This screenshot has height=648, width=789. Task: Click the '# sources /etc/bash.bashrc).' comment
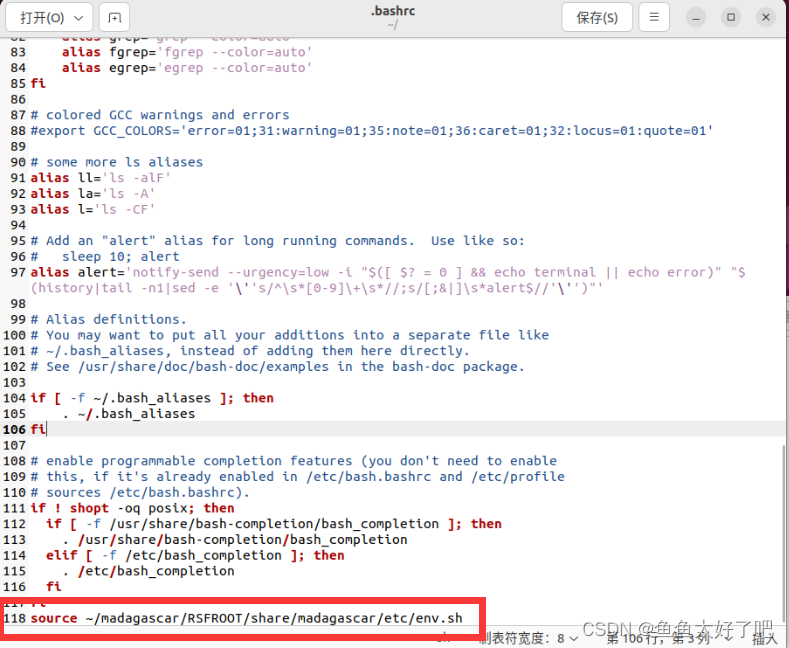pos(140,493)
